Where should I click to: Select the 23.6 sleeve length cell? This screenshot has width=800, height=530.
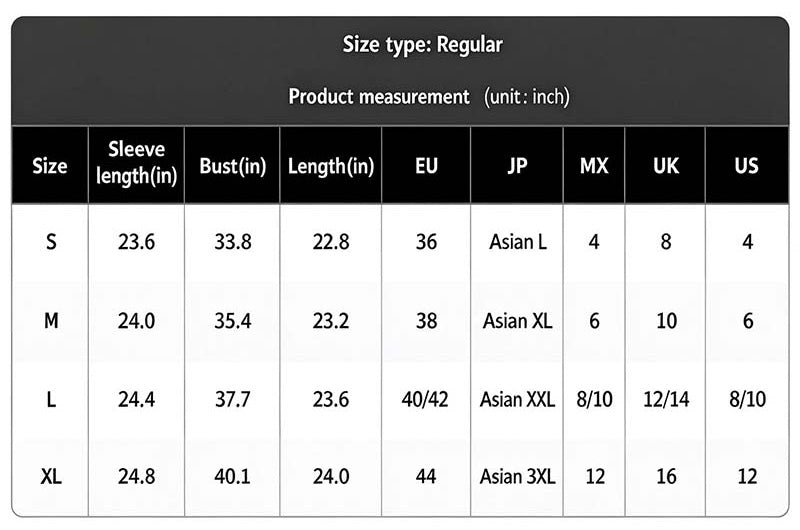pyautogui.click(x=136, y=242)
